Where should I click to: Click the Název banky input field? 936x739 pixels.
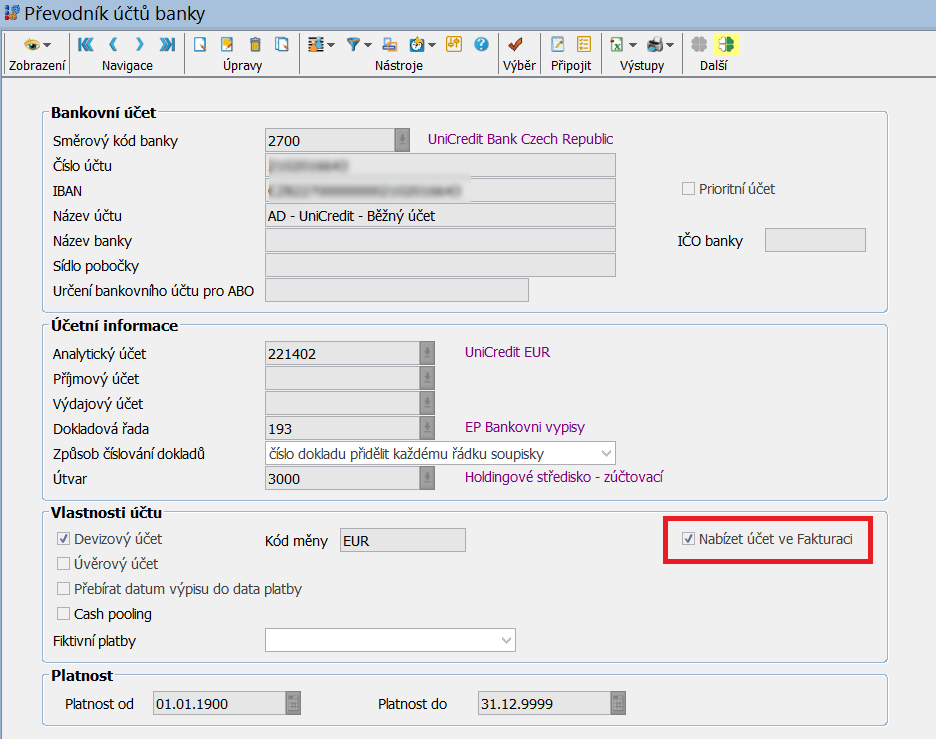[440, 240]
